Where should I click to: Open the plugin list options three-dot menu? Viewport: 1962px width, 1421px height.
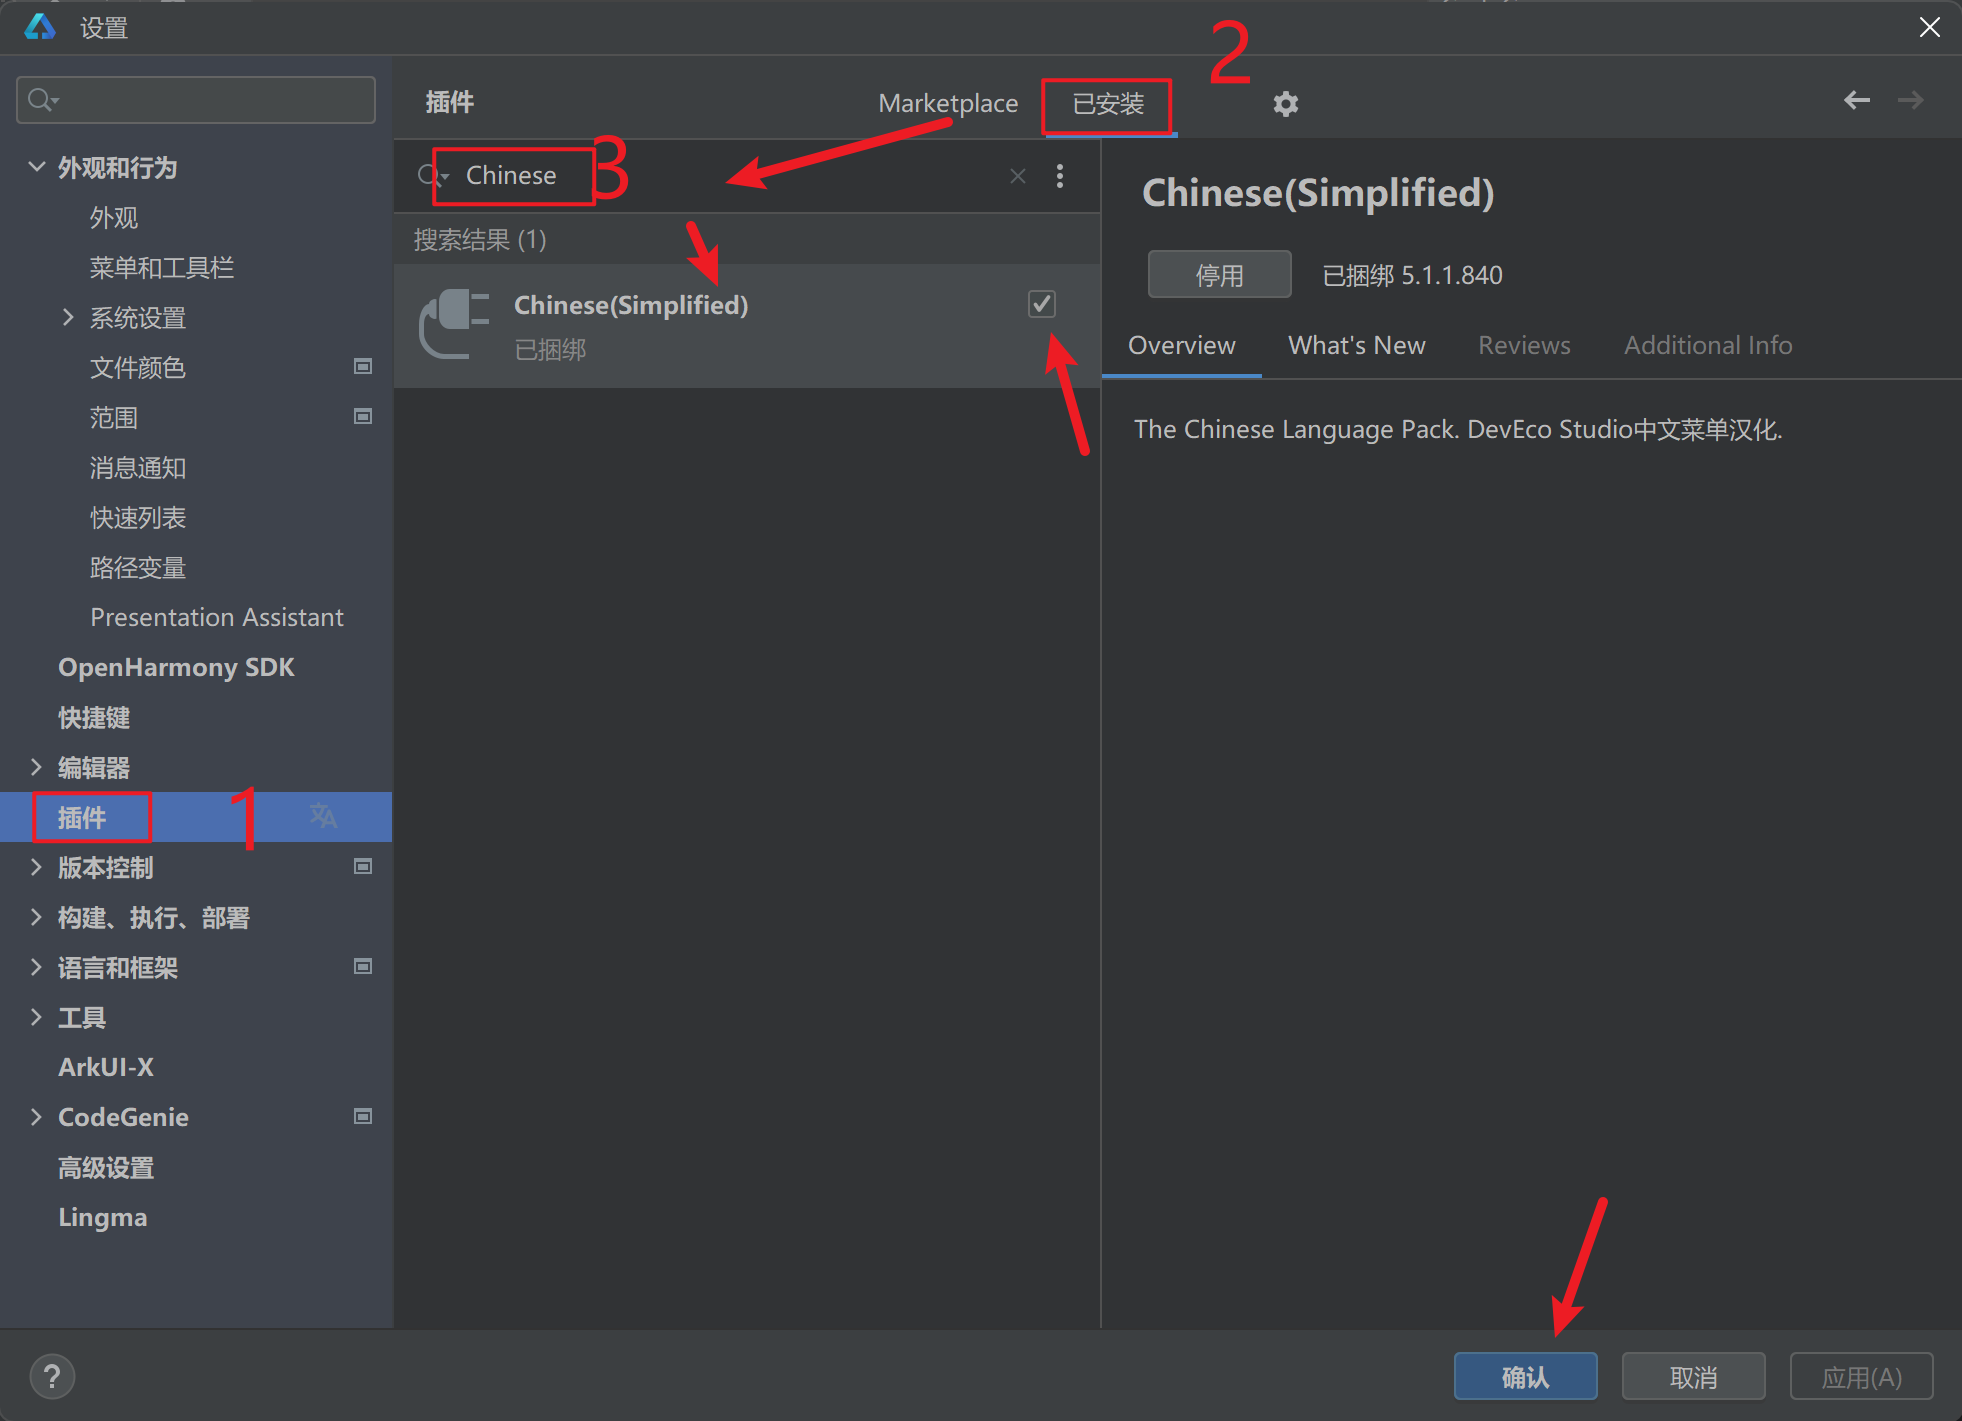(1060, 176)
